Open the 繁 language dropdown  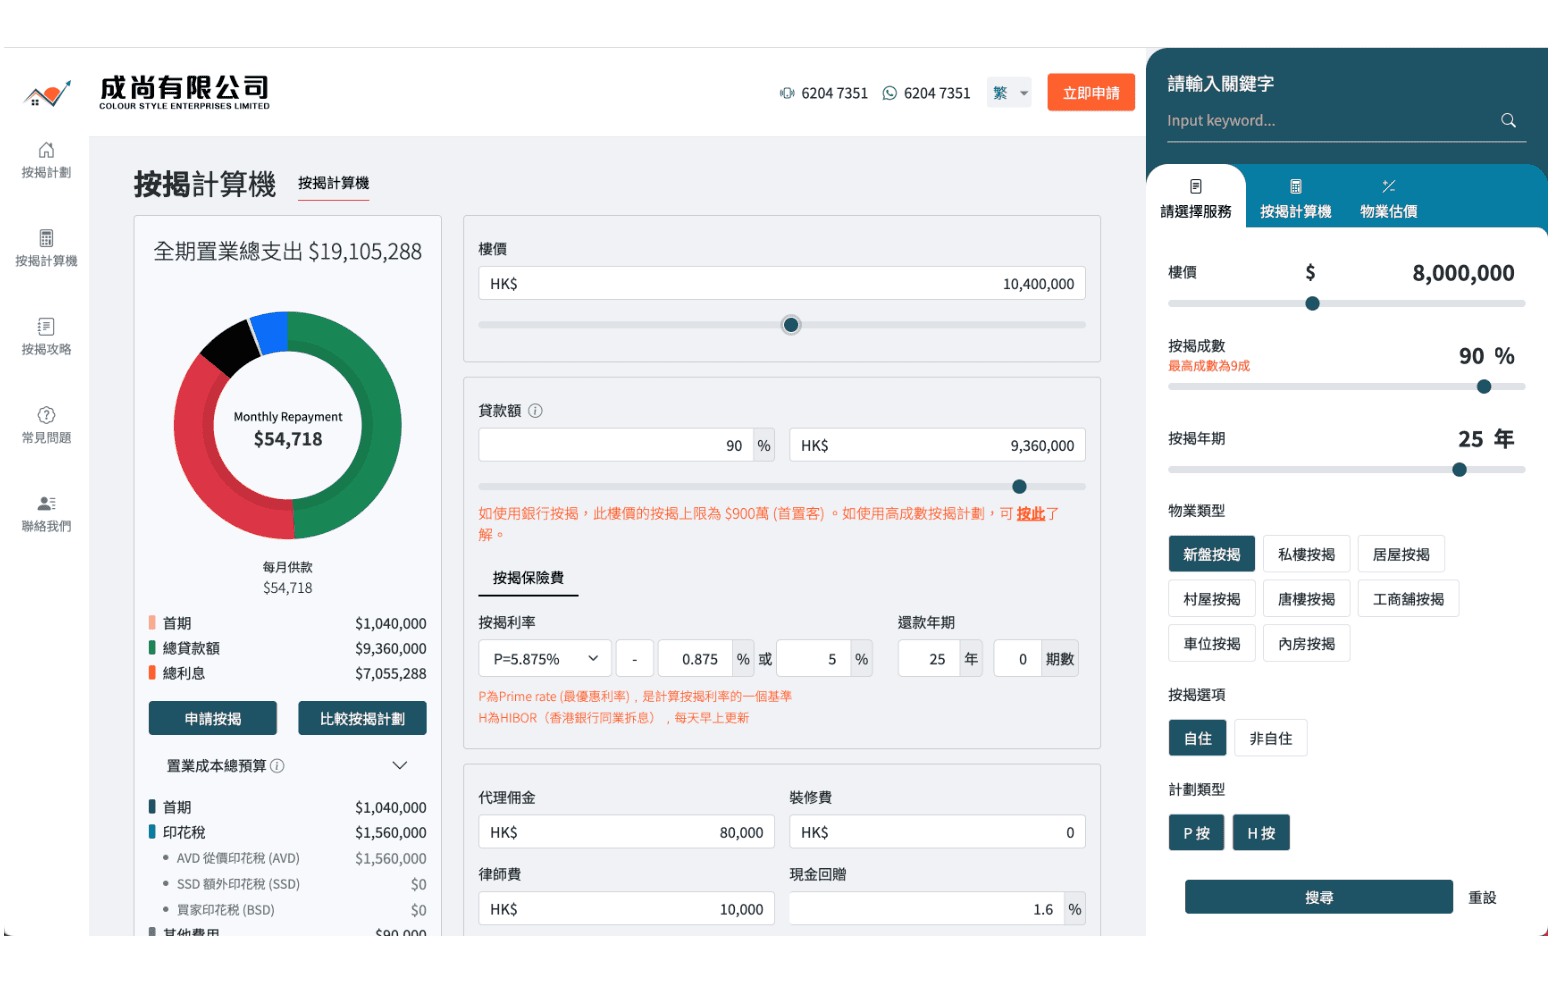(1009, 93)
